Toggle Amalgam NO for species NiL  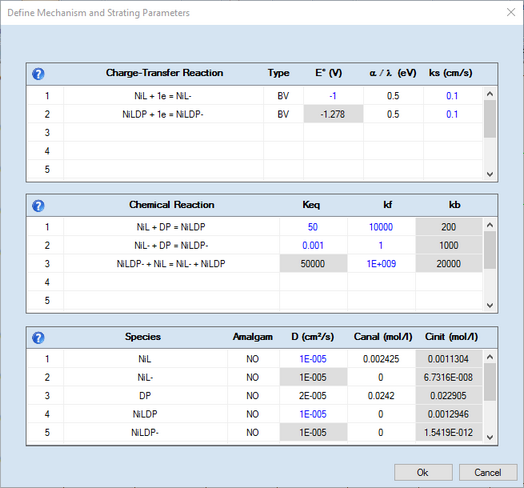click(253, 359)
